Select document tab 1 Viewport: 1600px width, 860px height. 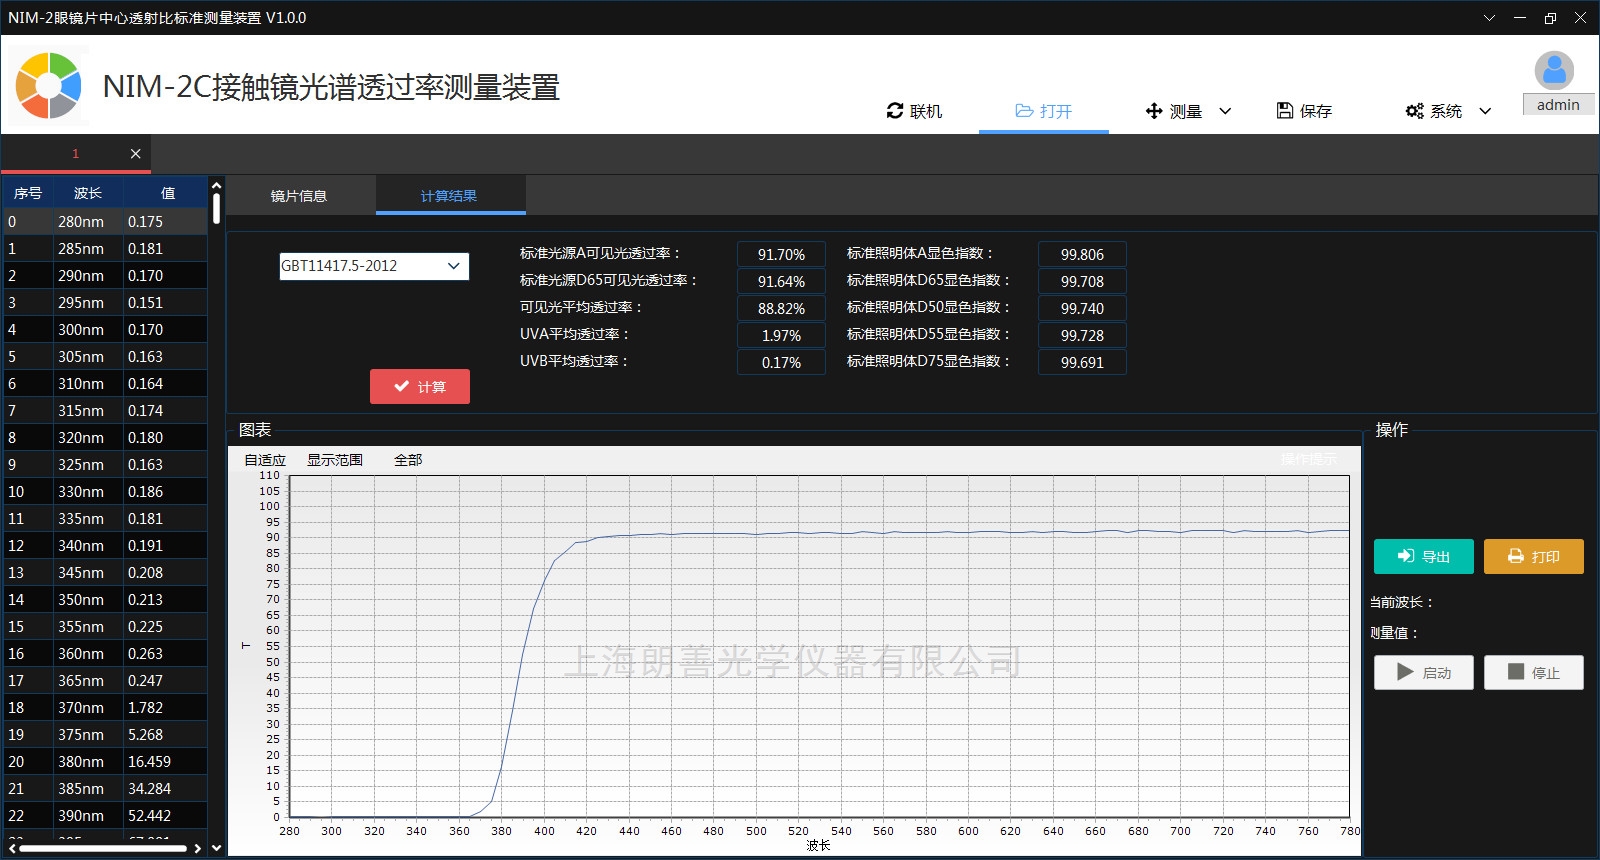tap(75, 154)
